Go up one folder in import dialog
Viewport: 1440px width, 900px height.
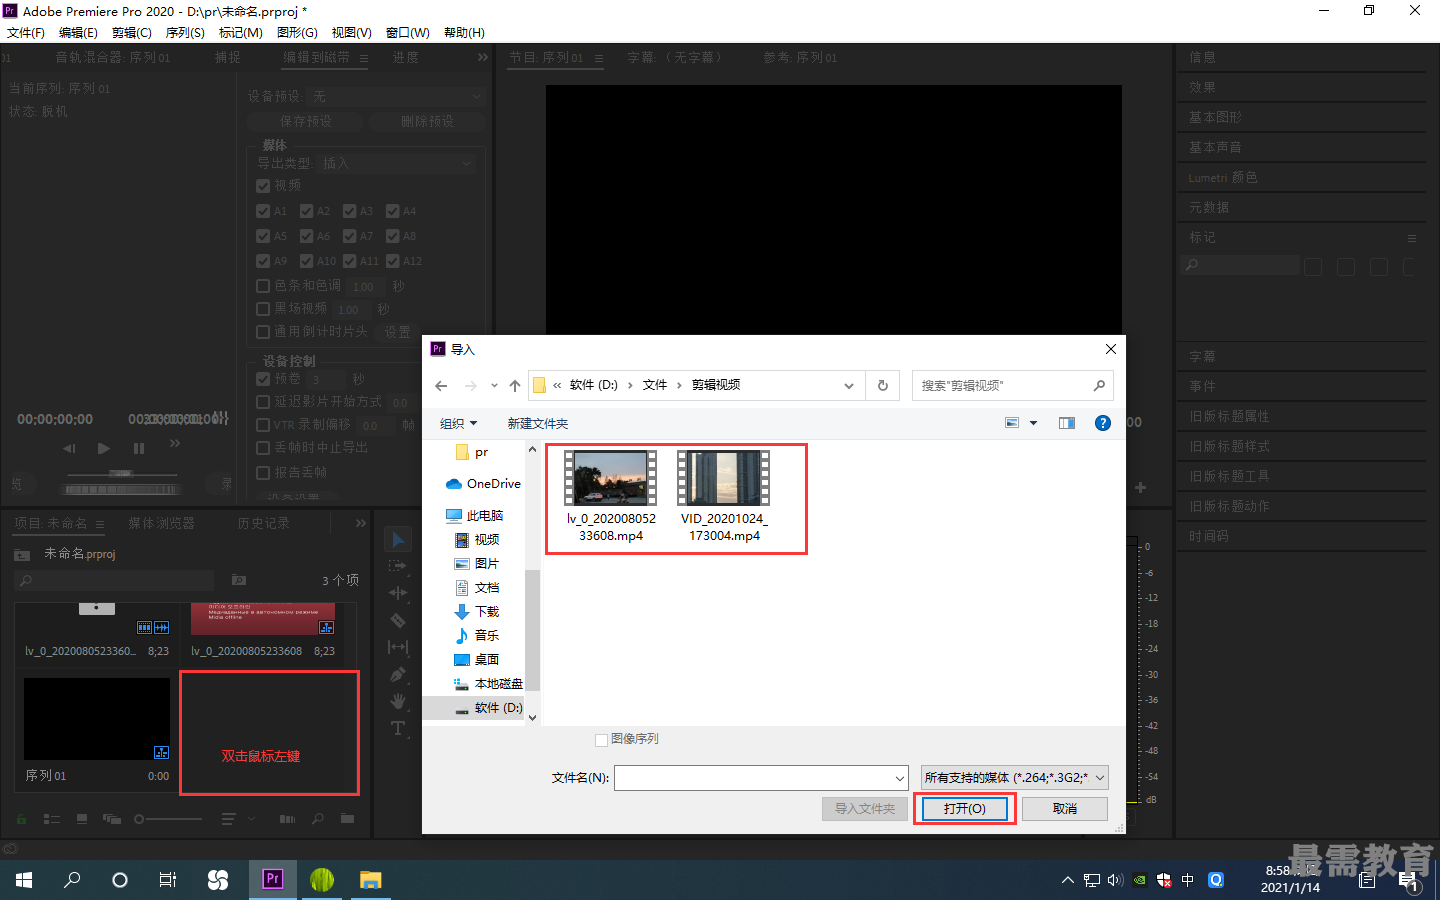514,385
